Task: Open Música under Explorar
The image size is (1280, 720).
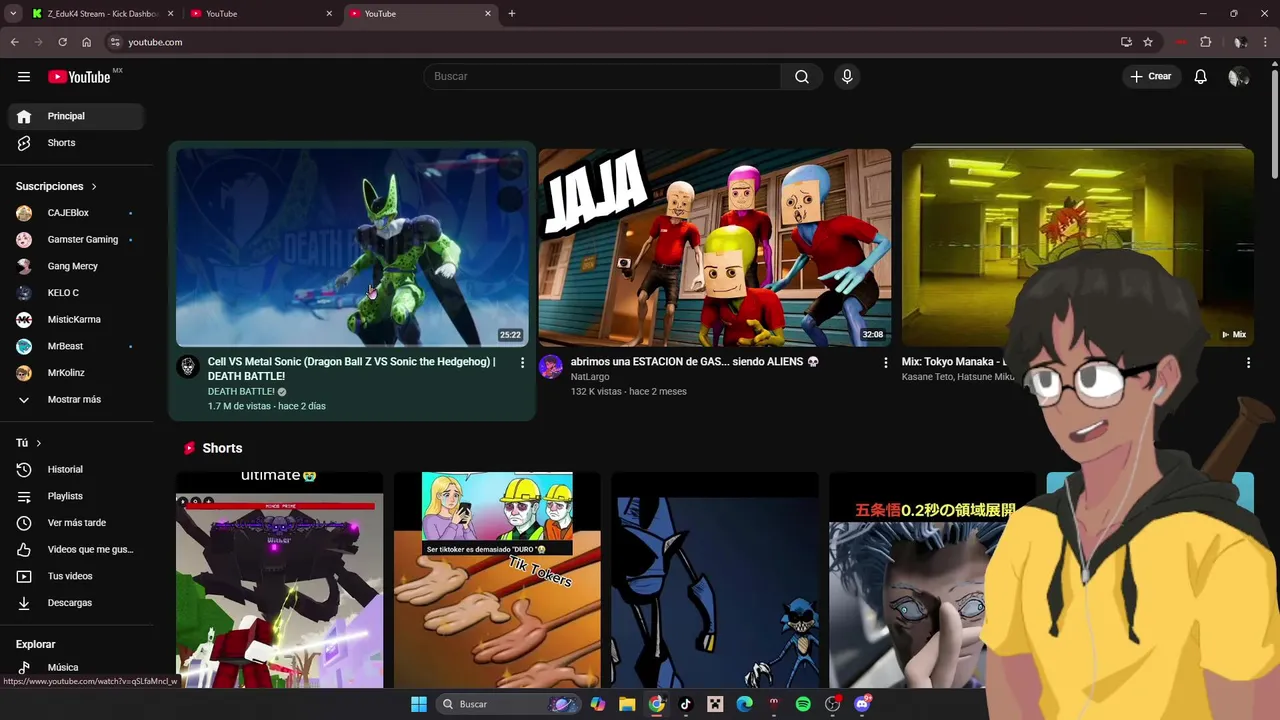Action: [x=76, y=667]
